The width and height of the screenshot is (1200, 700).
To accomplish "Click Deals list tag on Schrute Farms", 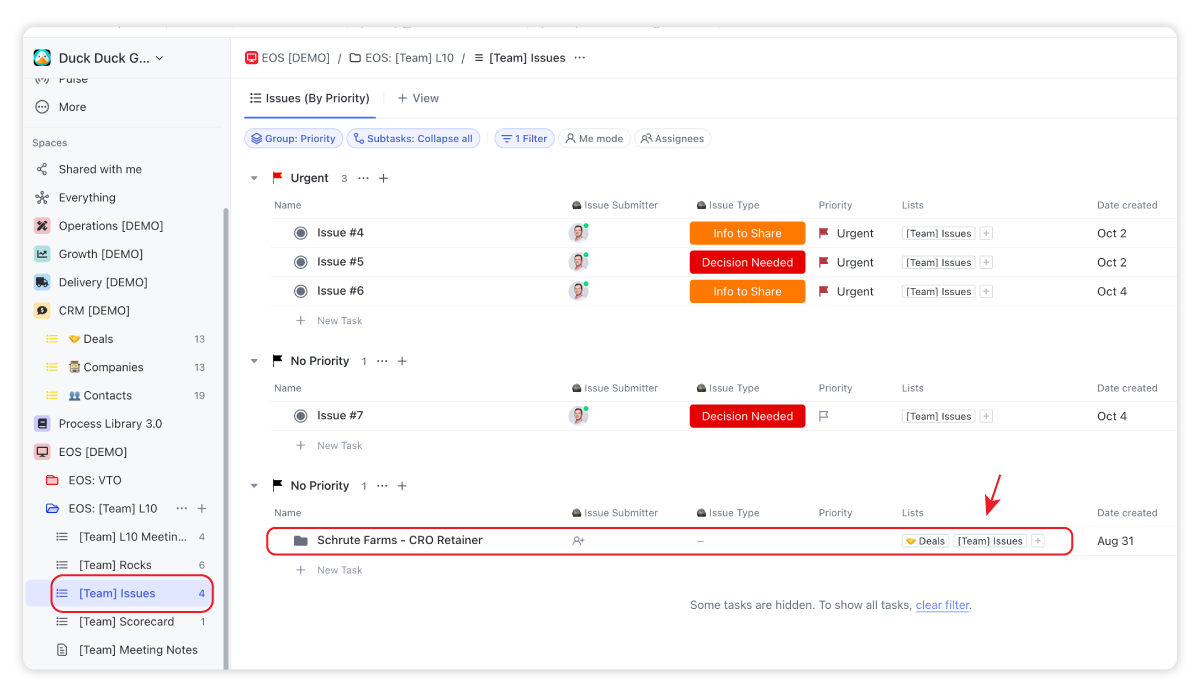I will click(925, 541).
